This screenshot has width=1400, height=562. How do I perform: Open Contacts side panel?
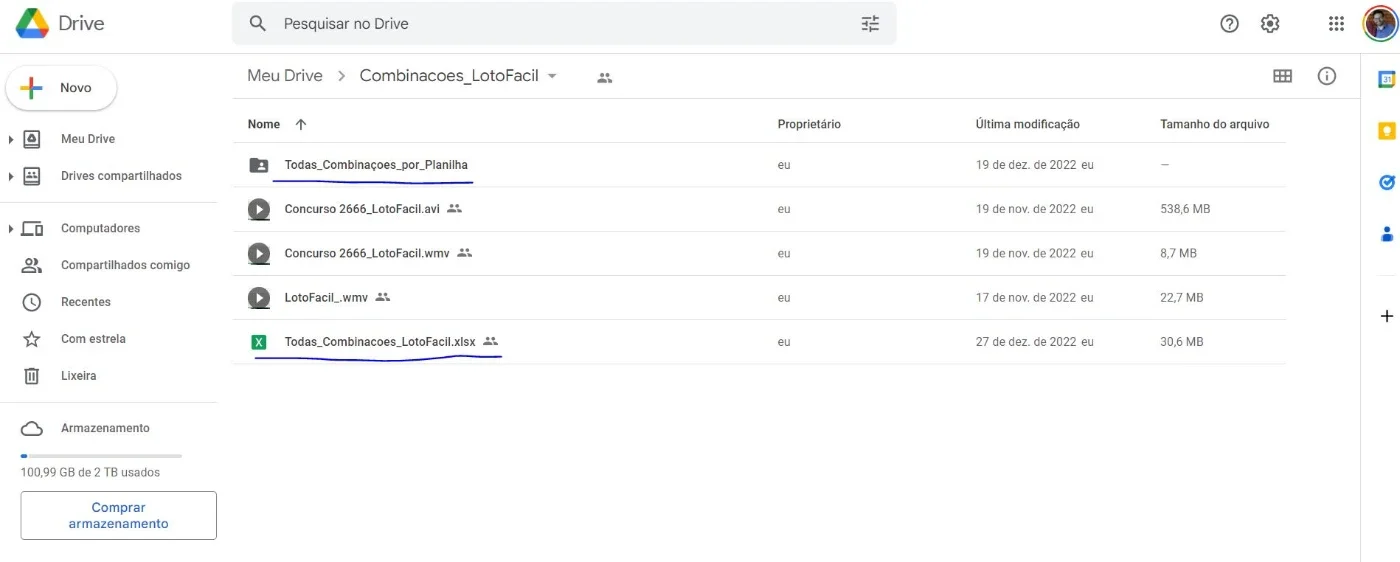point(1387,234)
